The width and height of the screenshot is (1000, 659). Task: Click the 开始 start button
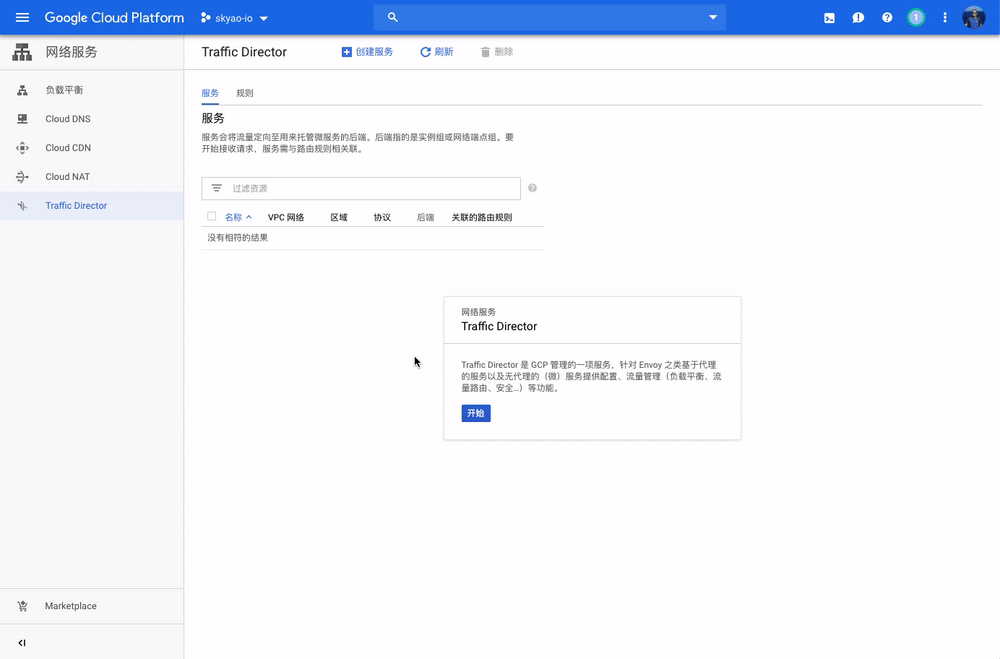click(x=476, y=413)
